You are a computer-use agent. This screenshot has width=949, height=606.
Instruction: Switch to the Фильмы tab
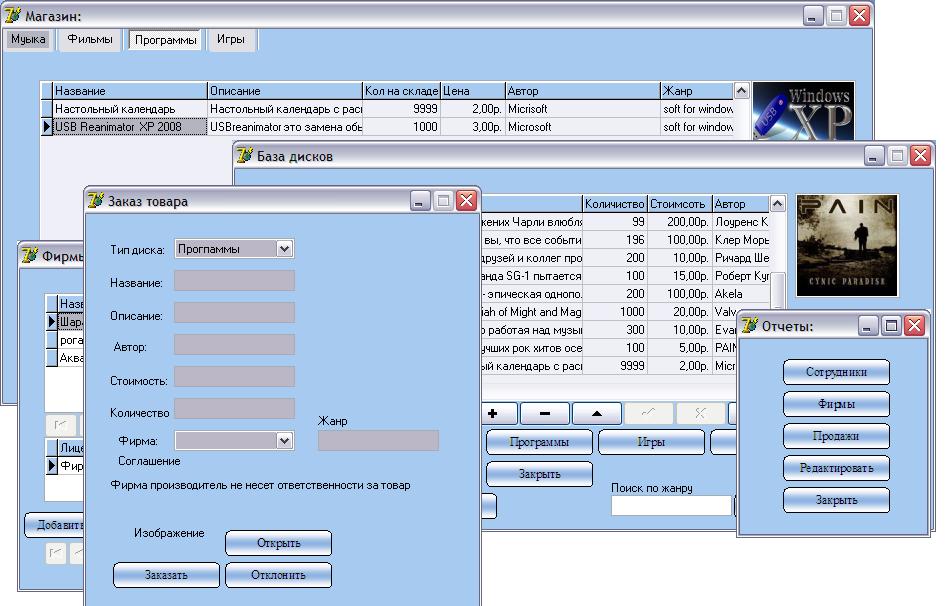[x=90, y=40]
